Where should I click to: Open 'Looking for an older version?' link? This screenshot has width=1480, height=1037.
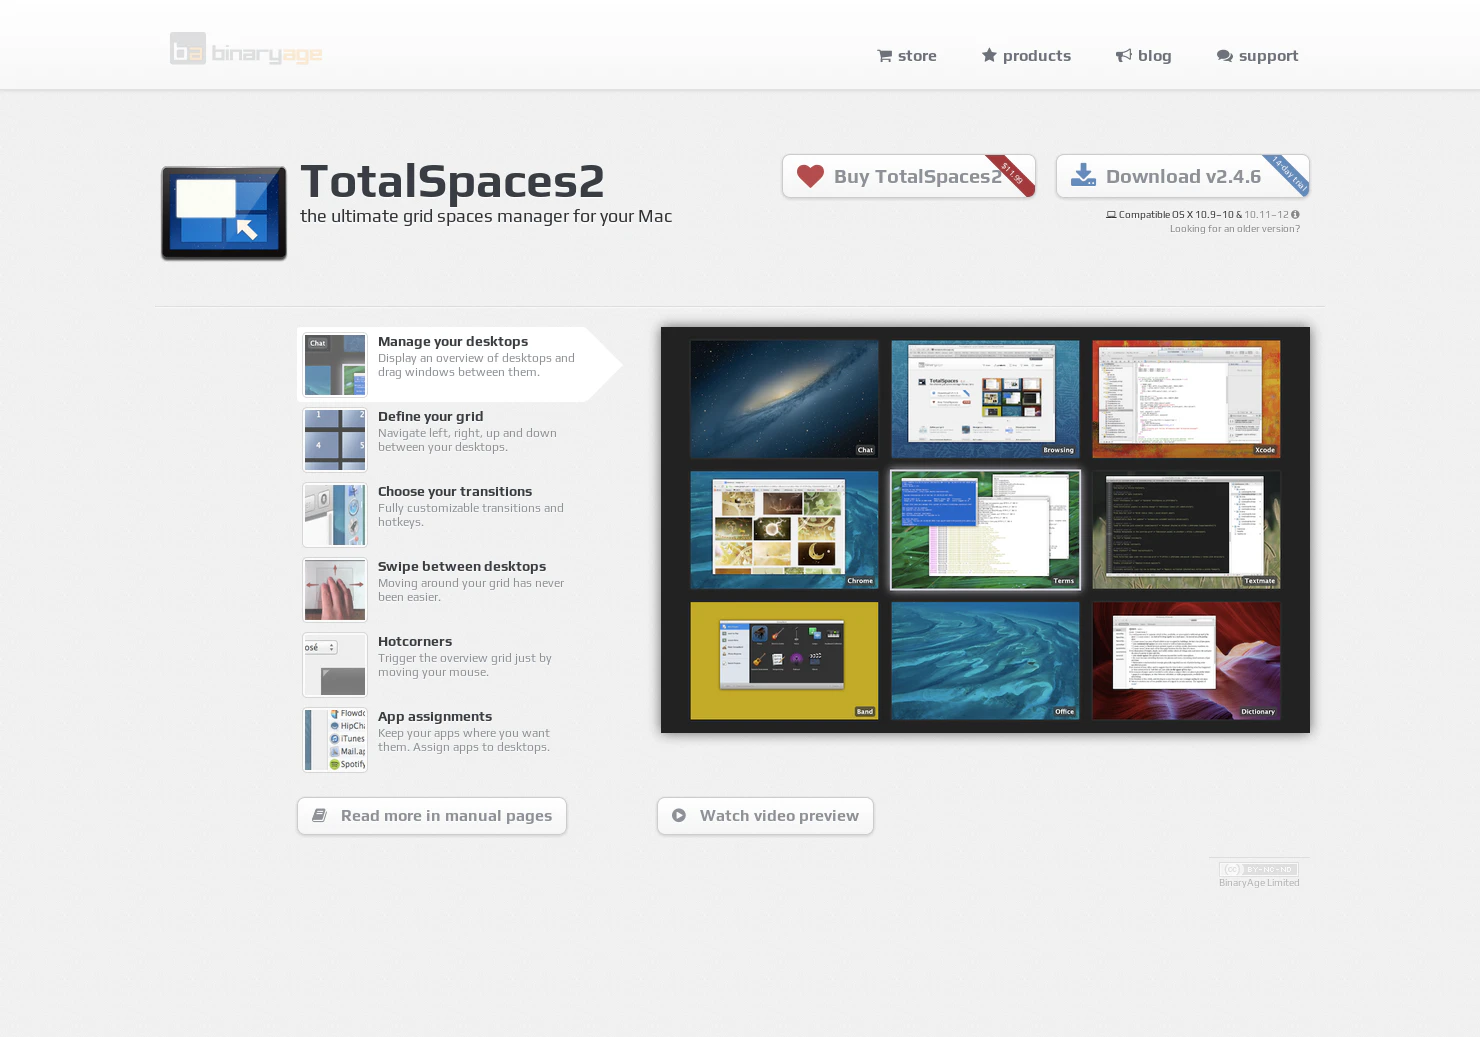click(1235, 229)
